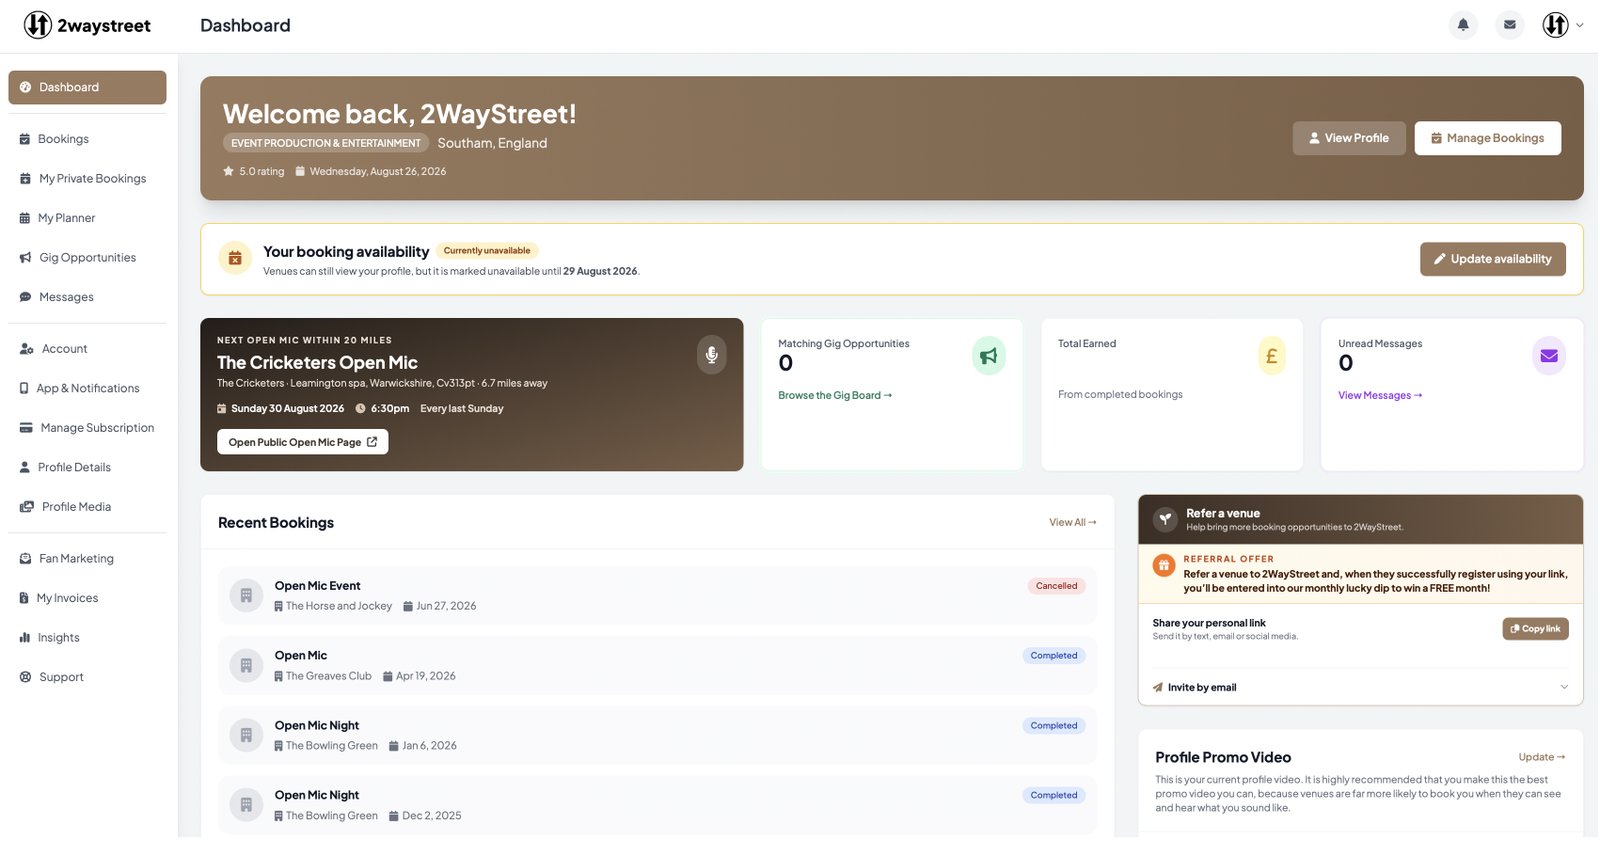The height and width of the screenshot is (841, 1600).
Task: Click the Currently unavailable badge
Action: [x=487, y=251]
